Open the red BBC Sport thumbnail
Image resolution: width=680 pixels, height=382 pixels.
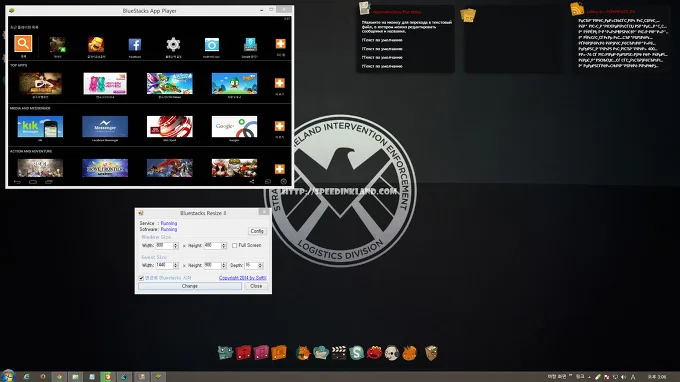click(x=170, y=127)
